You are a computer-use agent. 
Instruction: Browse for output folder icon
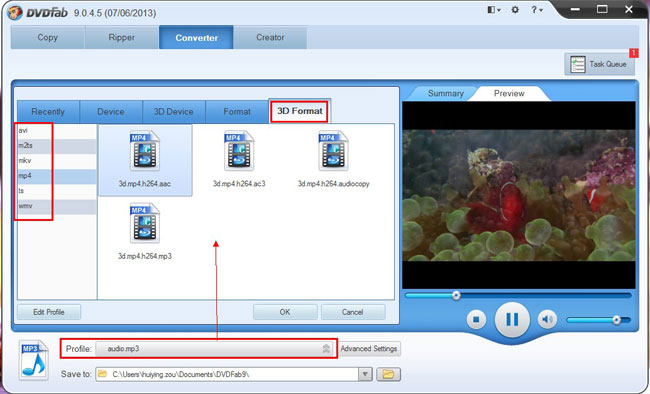click(388, 375)
